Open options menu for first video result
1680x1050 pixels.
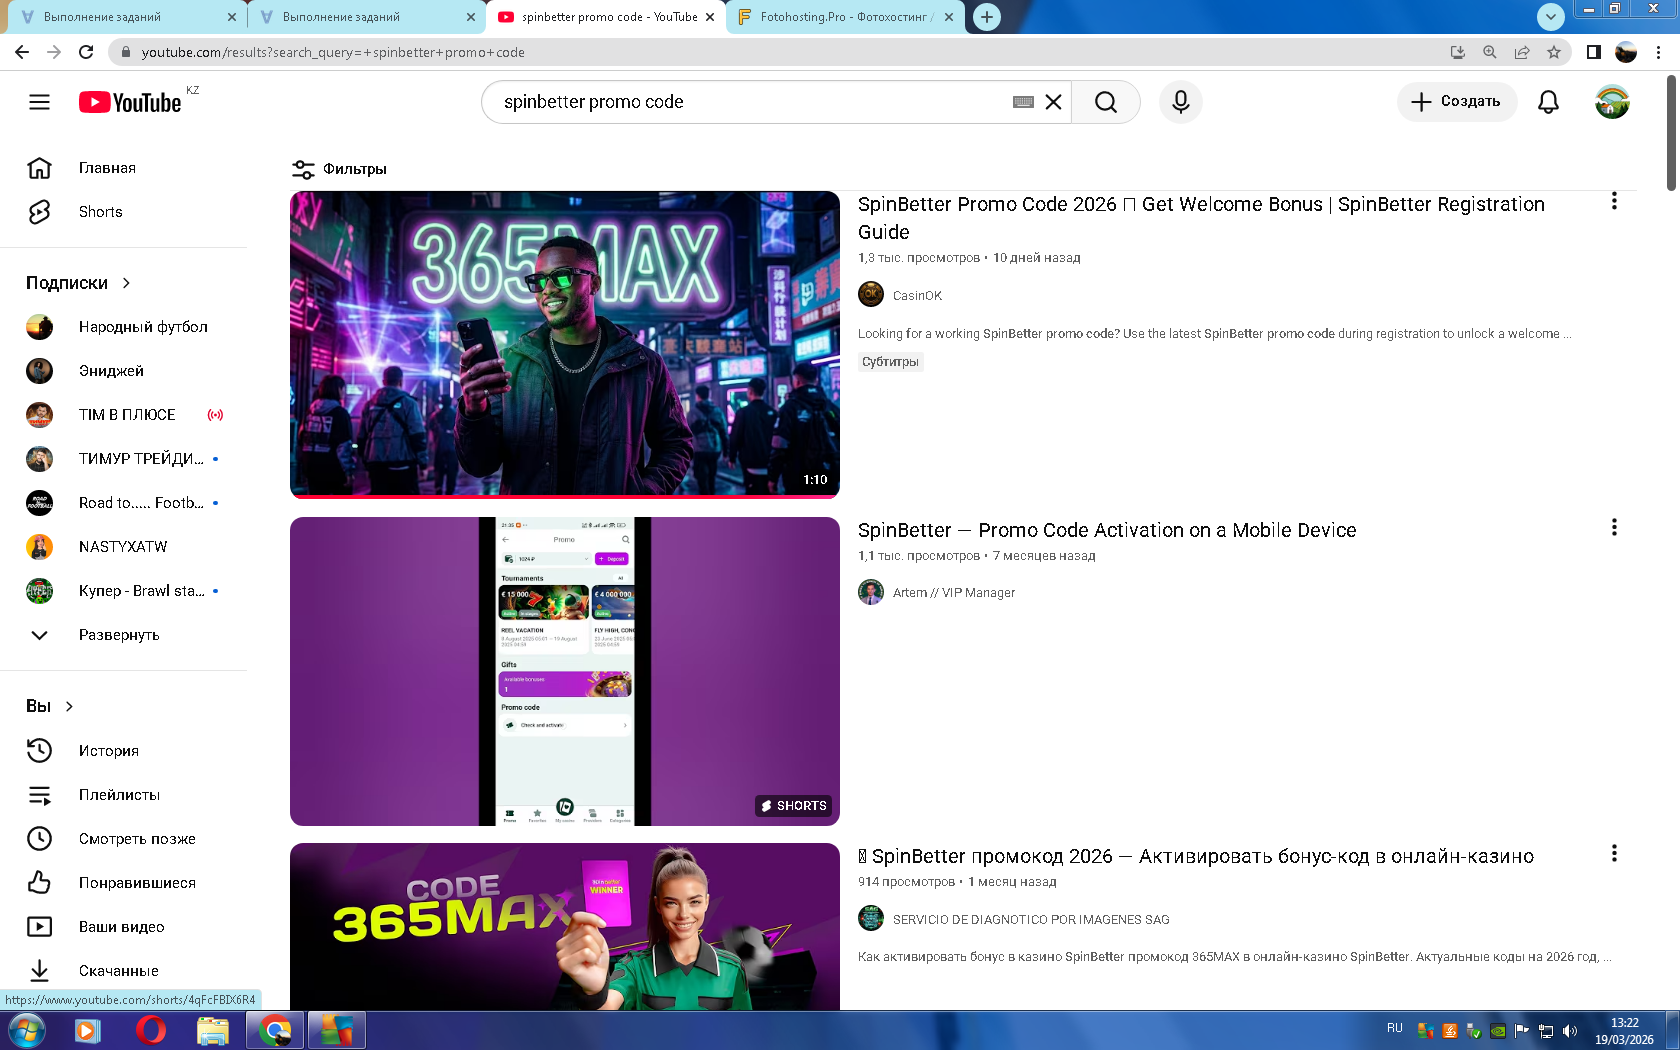click(1613, 201)
